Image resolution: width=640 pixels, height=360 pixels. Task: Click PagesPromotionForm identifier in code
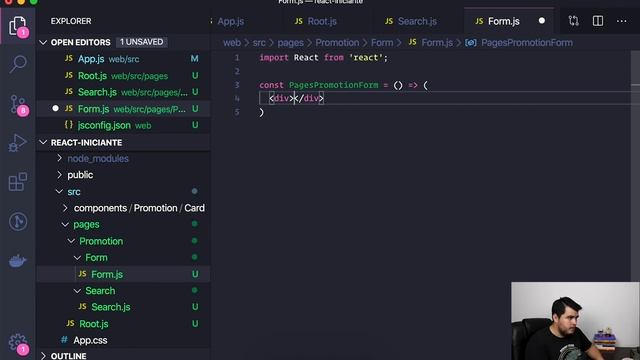tap(333, 85)
